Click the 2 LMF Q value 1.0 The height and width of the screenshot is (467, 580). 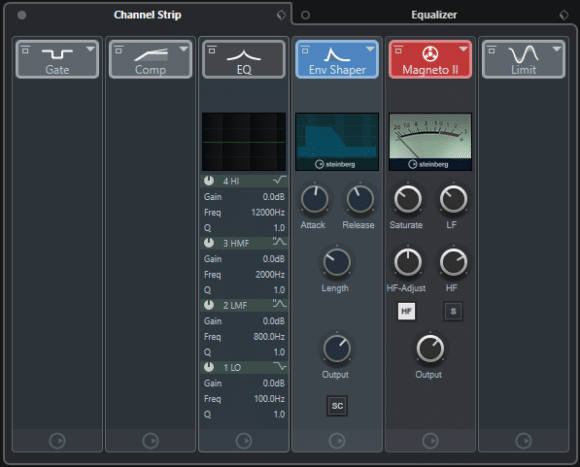click(x=279, y=352)
